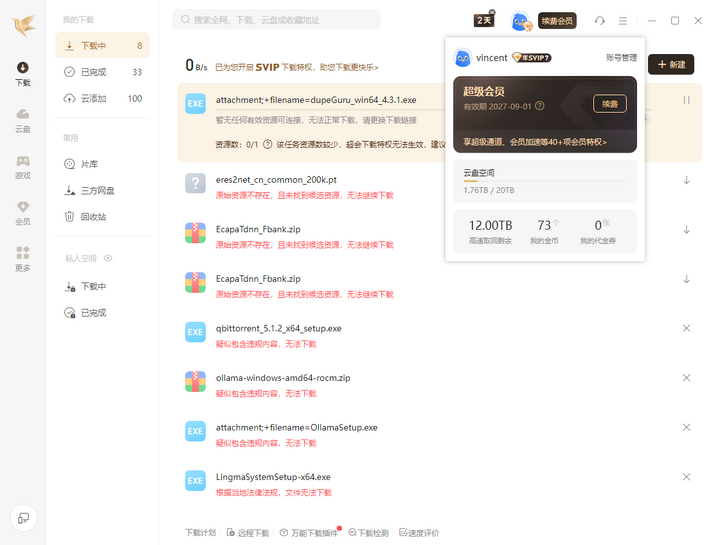Click the unknown file icon of eres2net task
The width and height of the screenshot is (720, 545).
point(195,183)
